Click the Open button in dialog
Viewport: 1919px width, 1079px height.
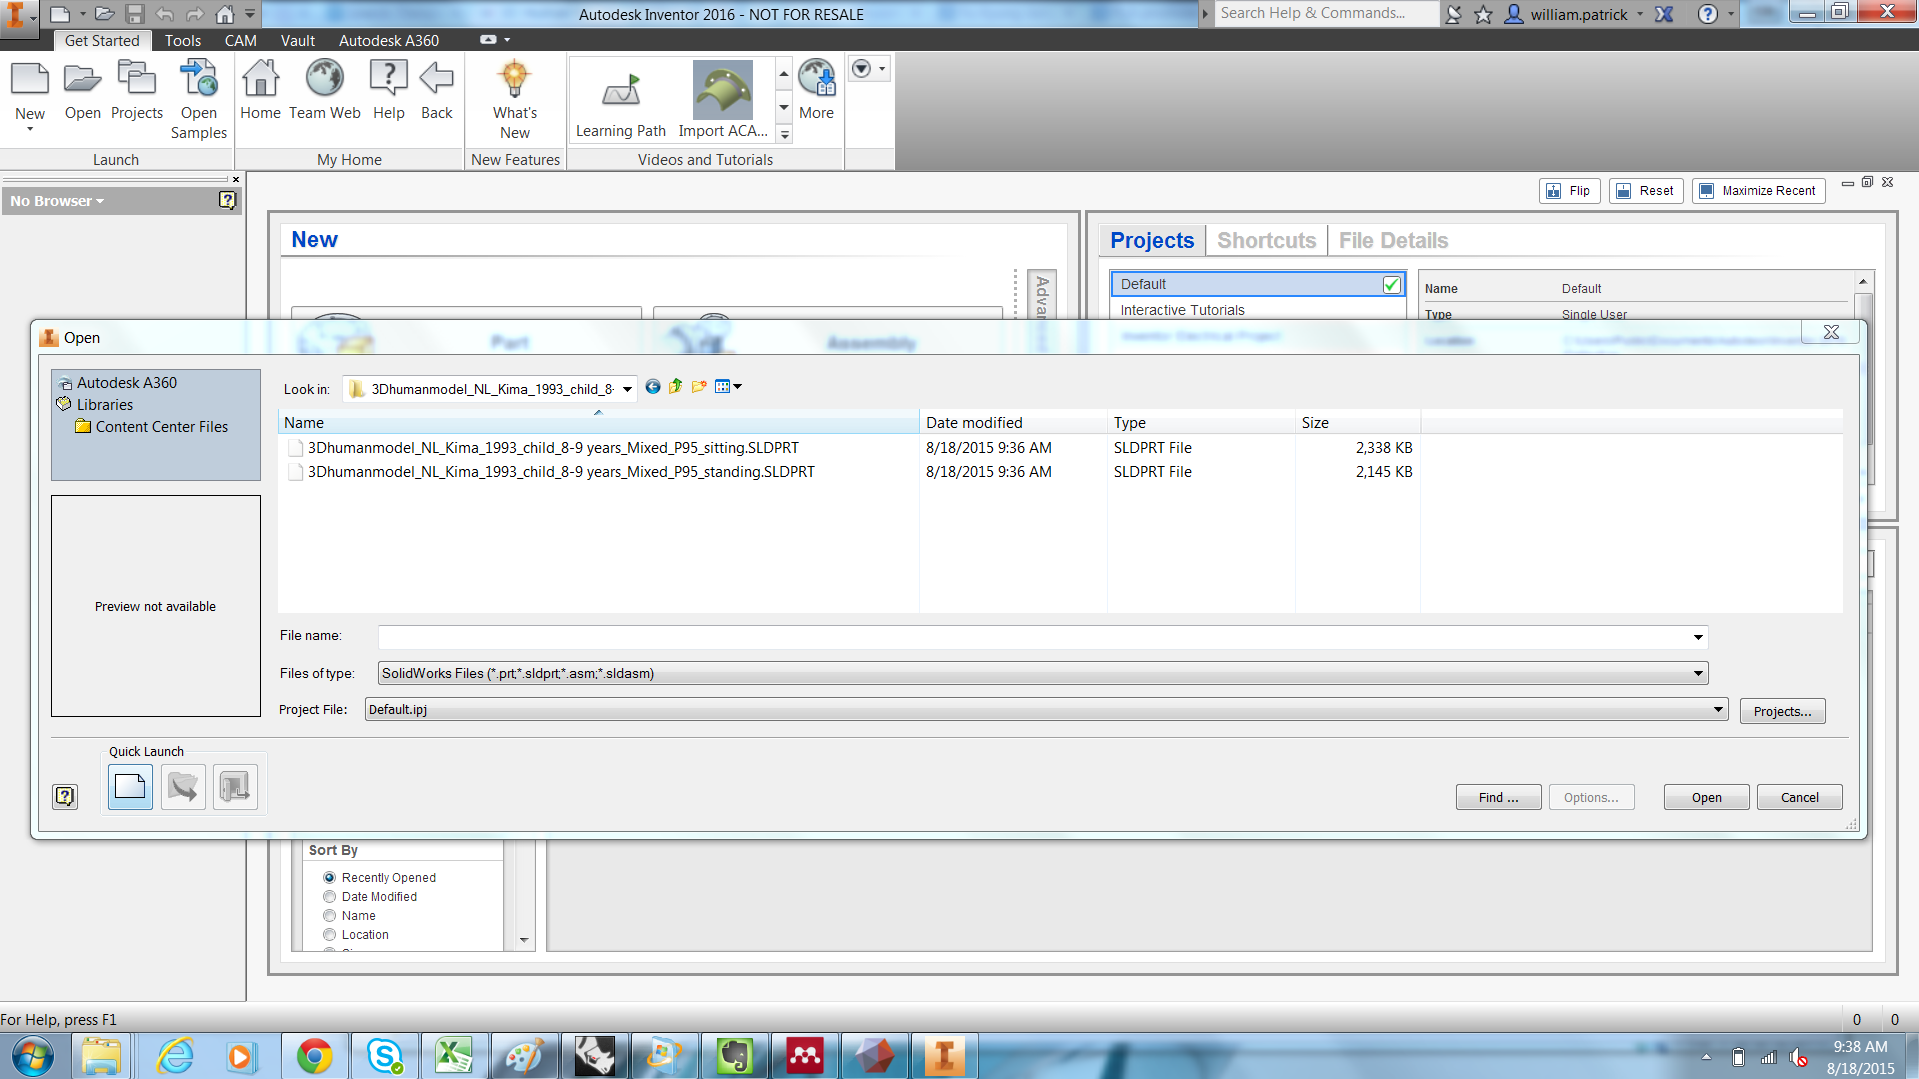click(x=1706, y=797)
